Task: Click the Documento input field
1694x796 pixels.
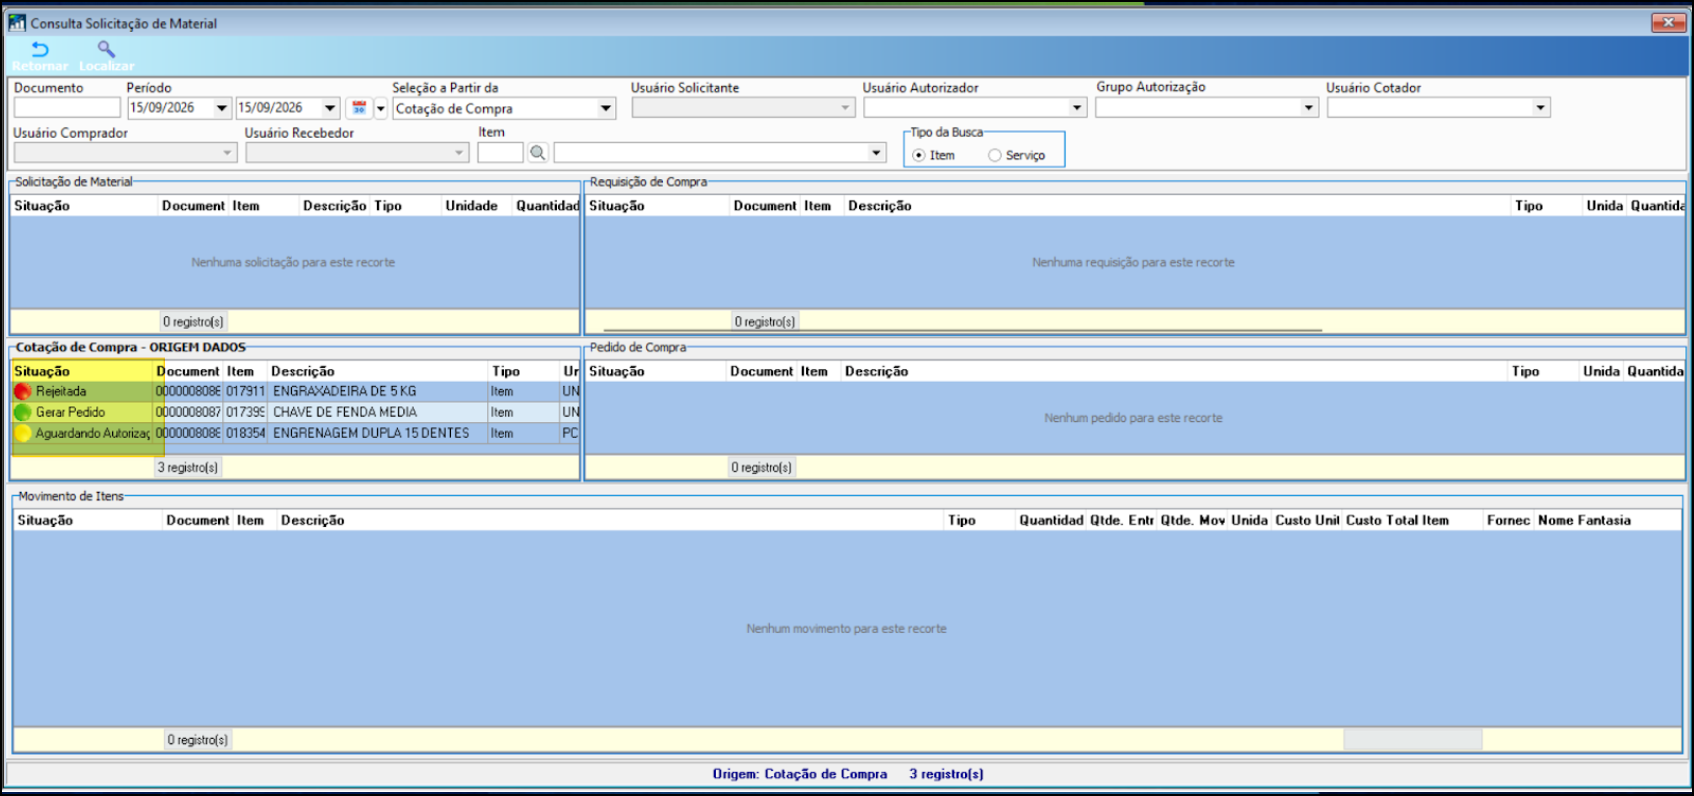Action: 67,108
